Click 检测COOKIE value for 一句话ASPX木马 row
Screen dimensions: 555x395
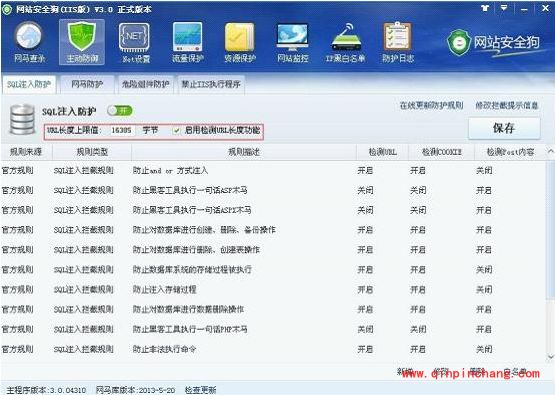[418, 210]
